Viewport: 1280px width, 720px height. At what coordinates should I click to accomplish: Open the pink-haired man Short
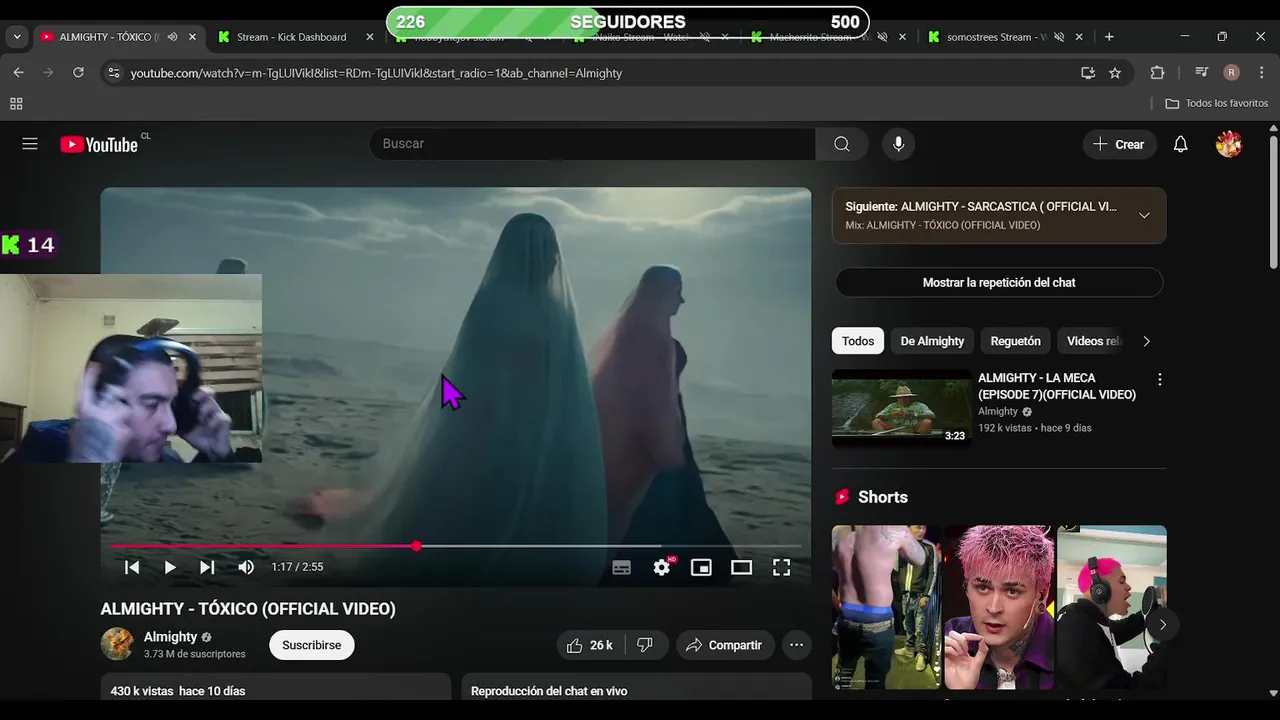coord(998,607)
